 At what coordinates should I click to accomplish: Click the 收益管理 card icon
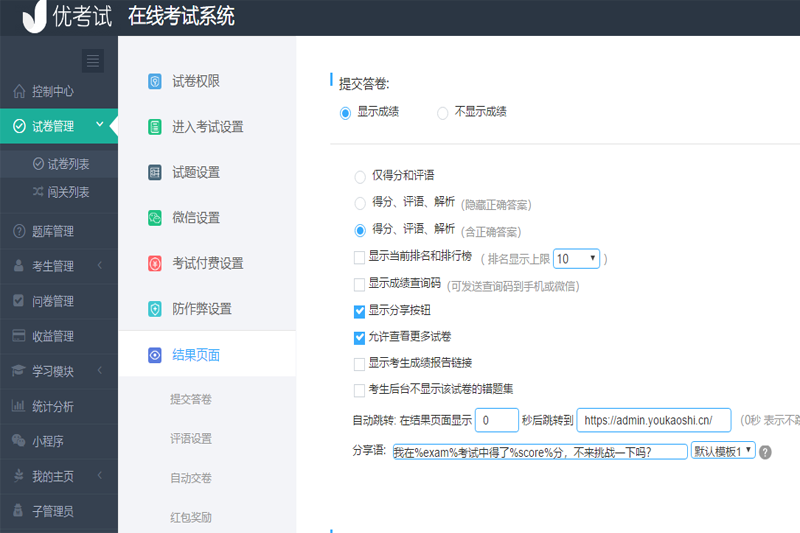coord(18,336)
